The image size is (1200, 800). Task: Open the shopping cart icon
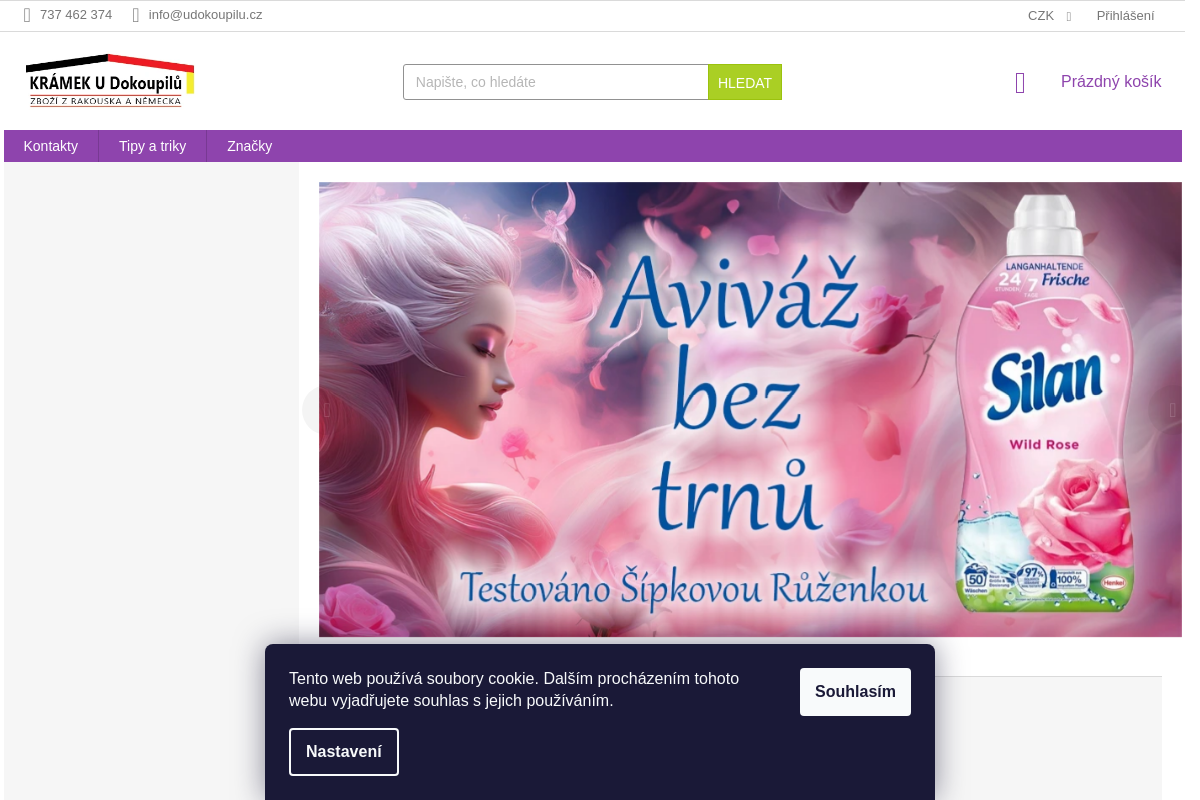1020,83
